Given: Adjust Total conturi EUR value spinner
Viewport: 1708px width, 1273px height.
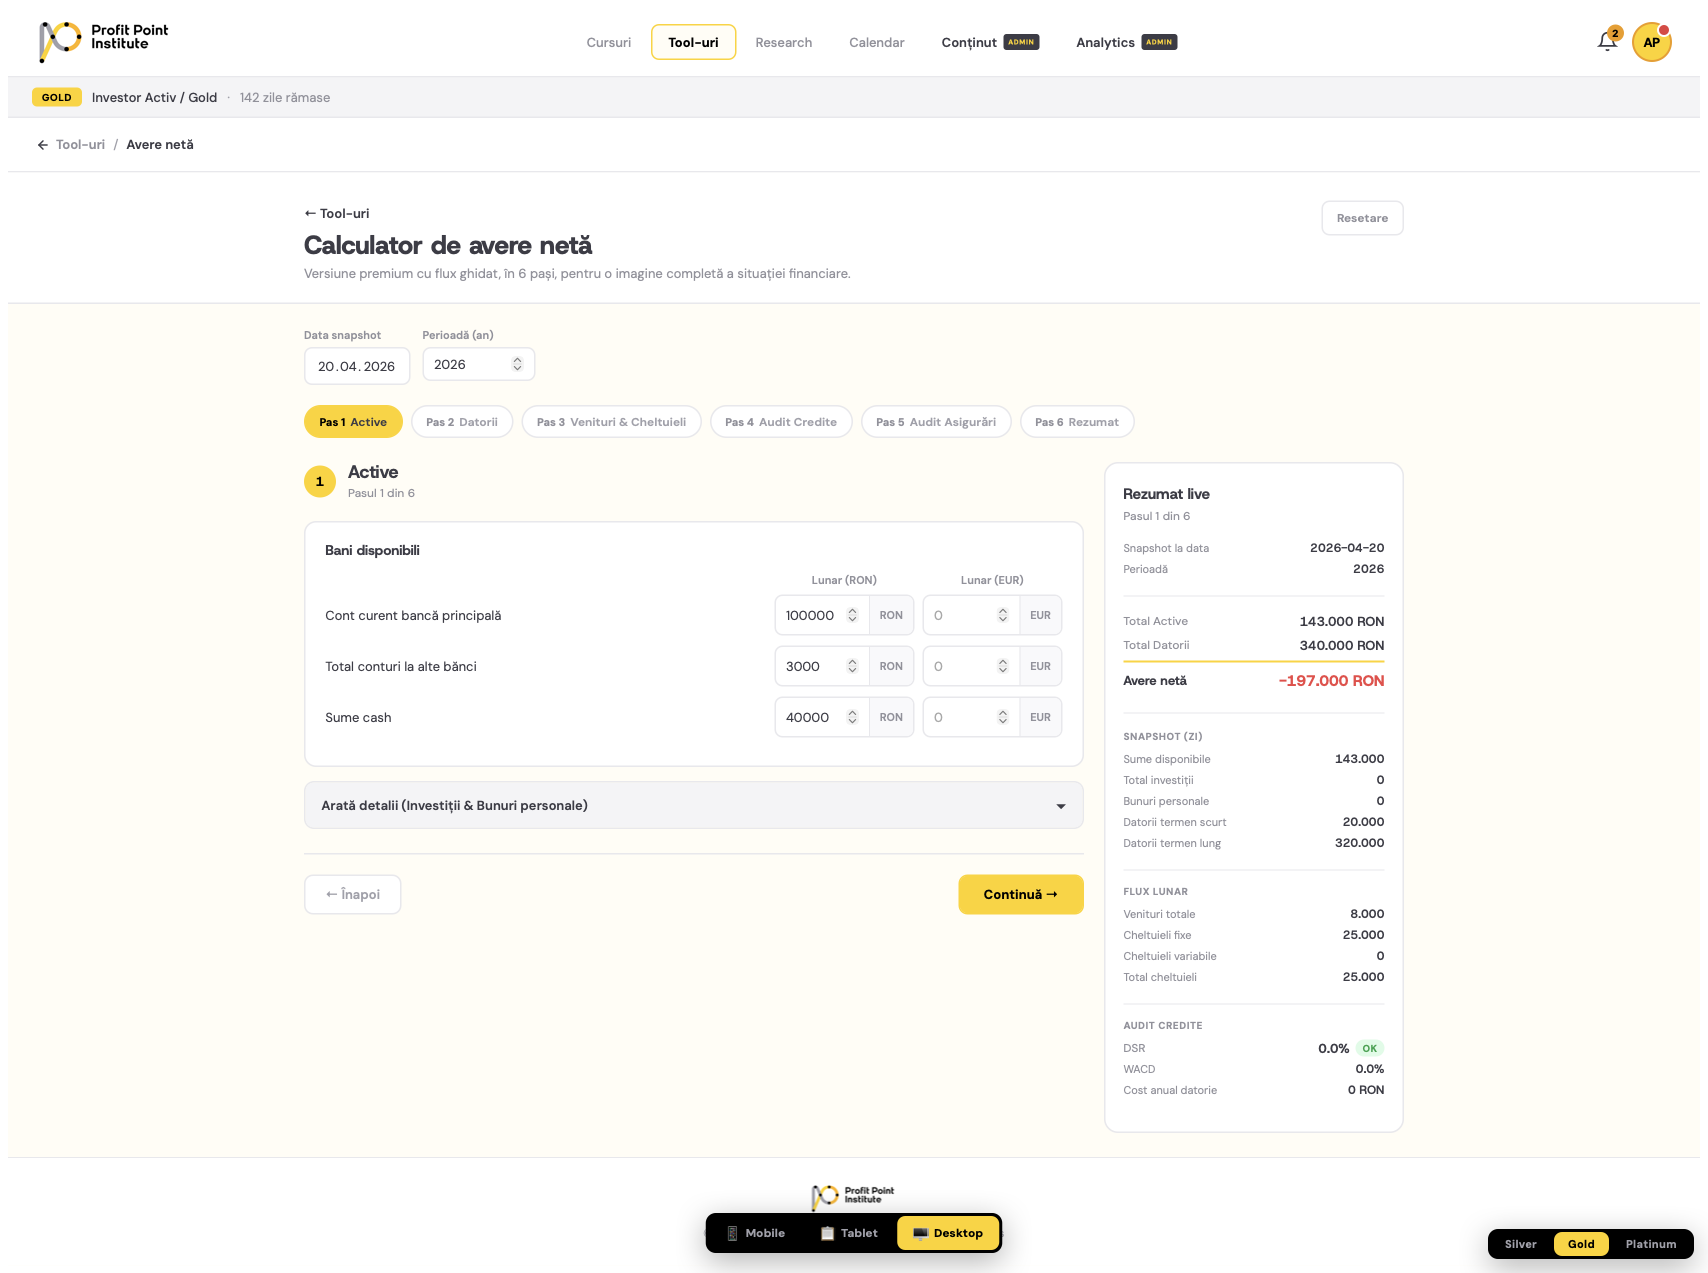Looking at the screenshot, I should click(1002, 666).
